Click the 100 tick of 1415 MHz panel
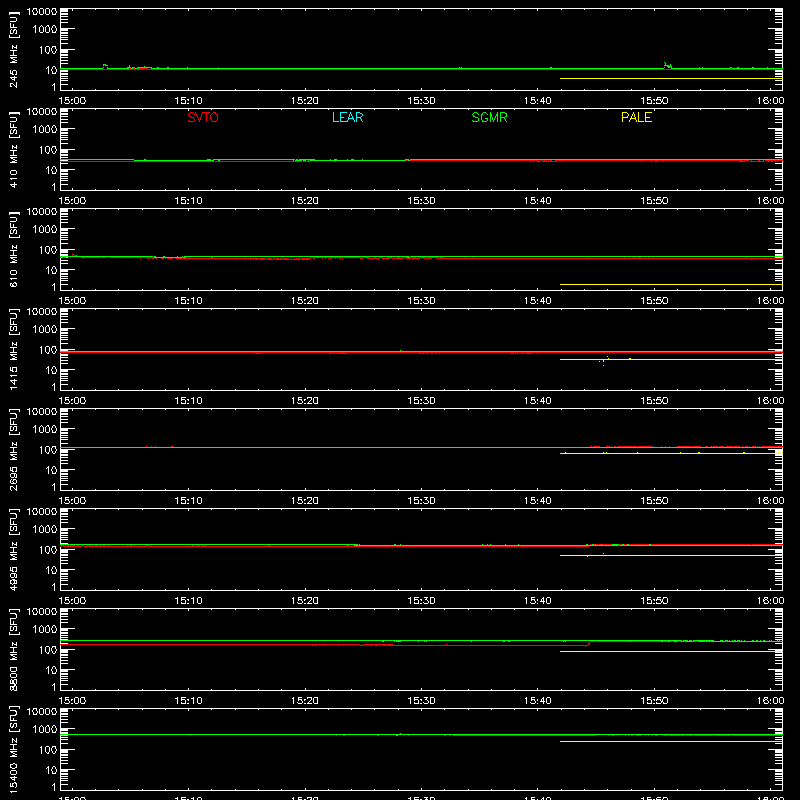 click(x=48, y=350)
